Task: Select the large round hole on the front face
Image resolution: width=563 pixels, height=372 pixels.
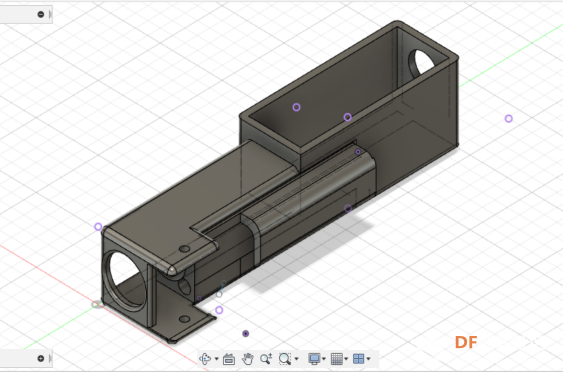Action: coord(125,280)
